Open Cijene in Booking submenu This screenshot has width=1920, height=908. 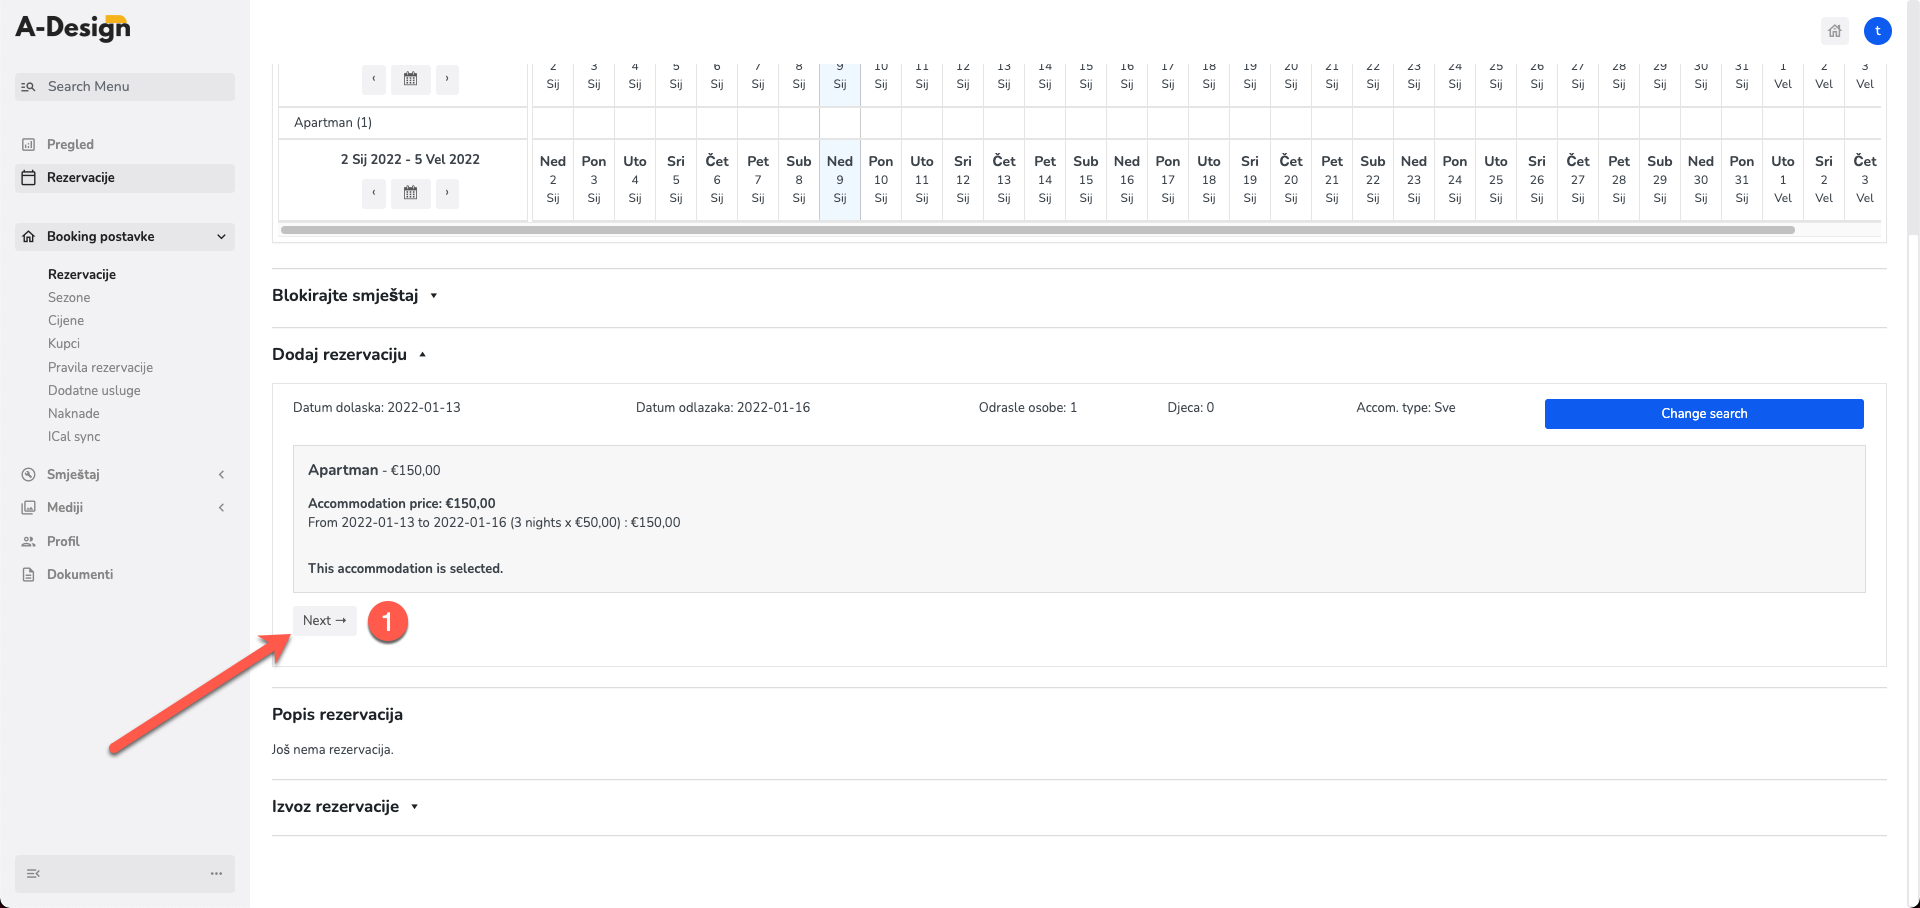pyautogui.click(x=66, y=320)
